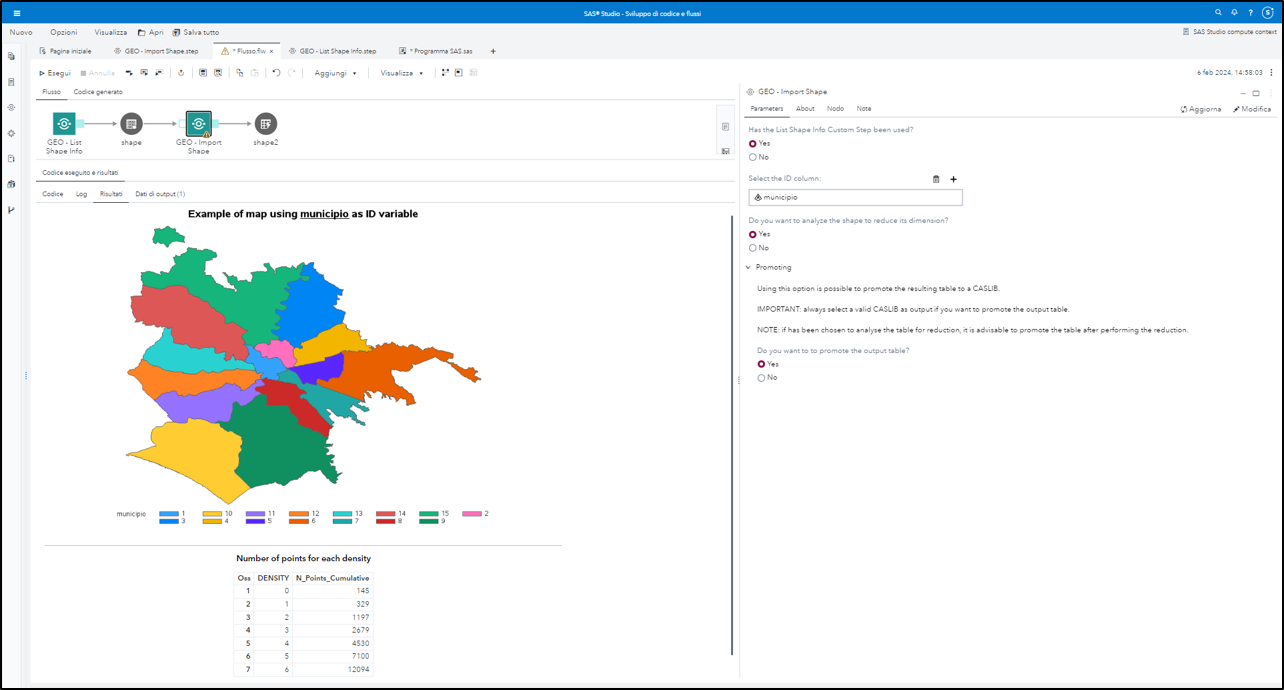
Task: Click the pink legend swatch for municipio 2
Action: point(472,514)
